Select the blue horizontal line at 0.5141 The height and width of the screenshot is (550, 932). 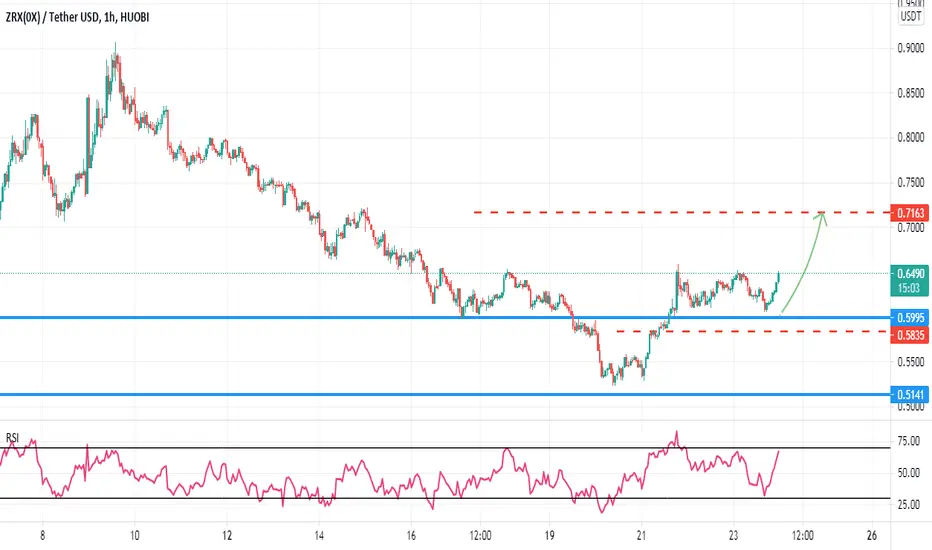[445, 394]
